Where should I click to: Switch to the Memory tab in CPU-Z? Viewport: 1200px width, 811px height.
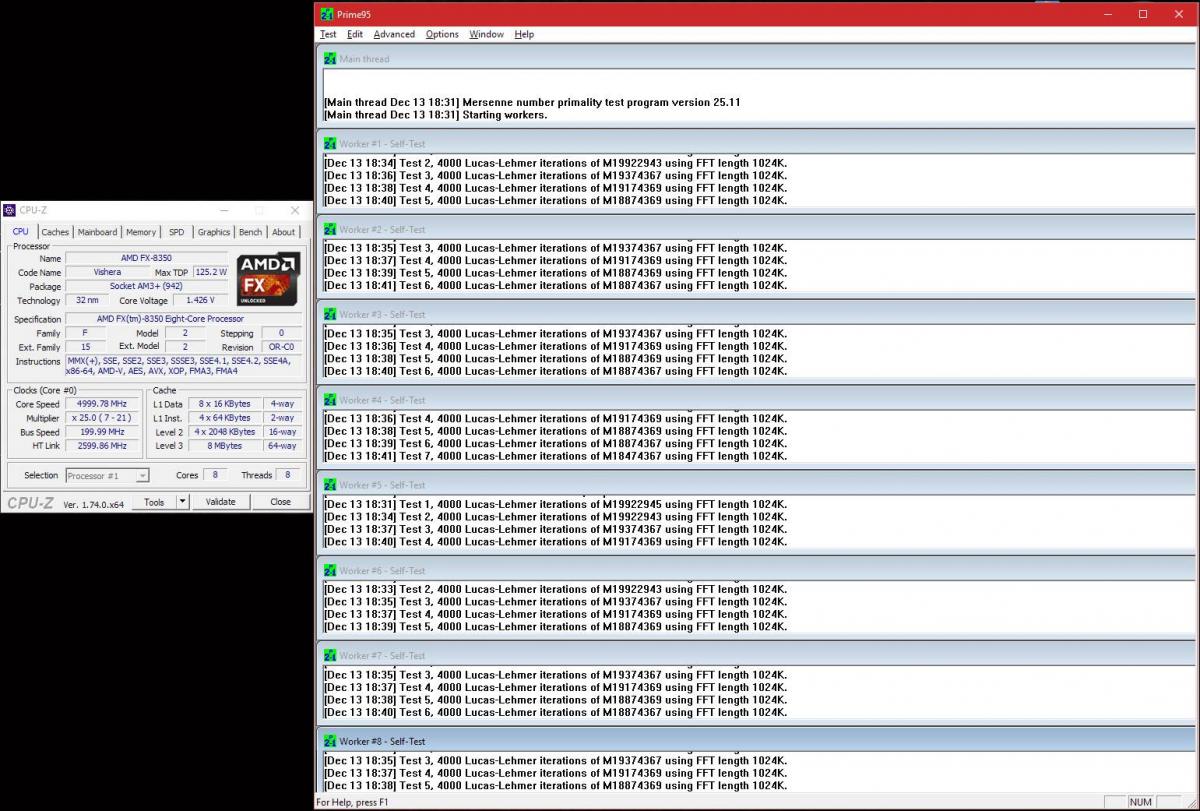[141, 232]
